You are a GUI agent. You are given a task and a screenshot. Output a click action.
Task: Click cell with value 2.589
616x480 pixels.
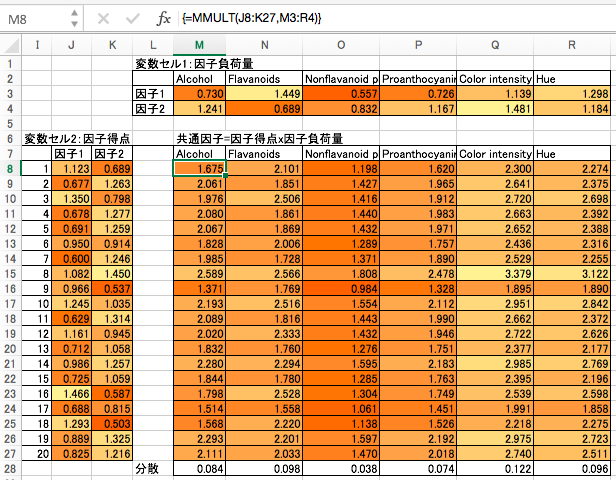pos(200,274)
